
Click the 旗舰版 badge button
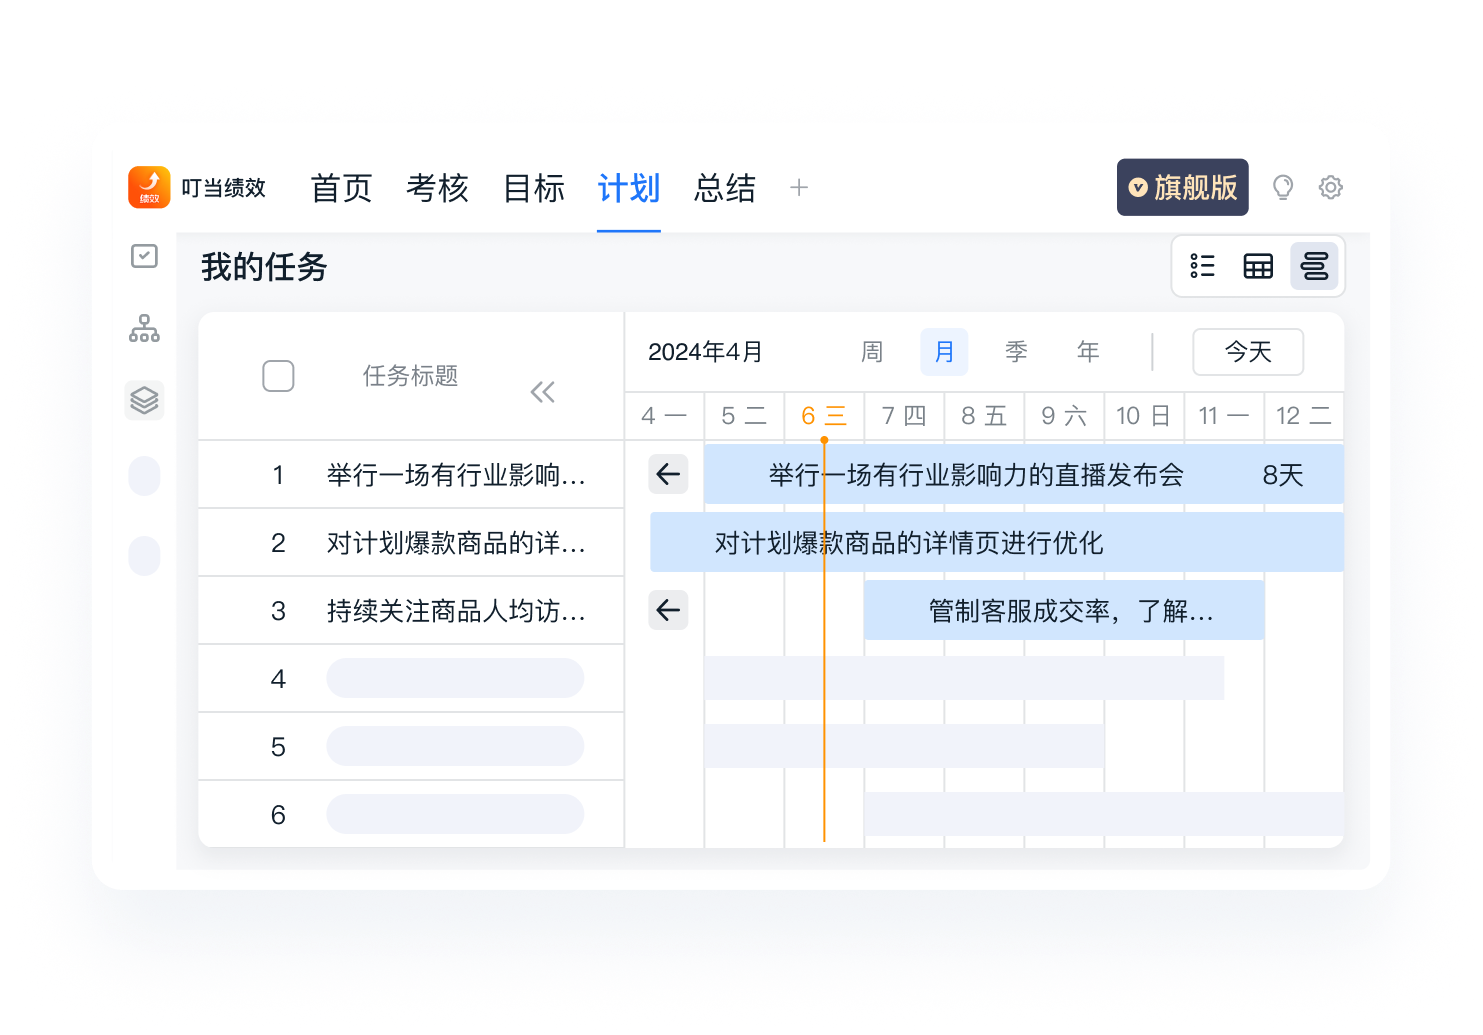tap(1182, 187)
